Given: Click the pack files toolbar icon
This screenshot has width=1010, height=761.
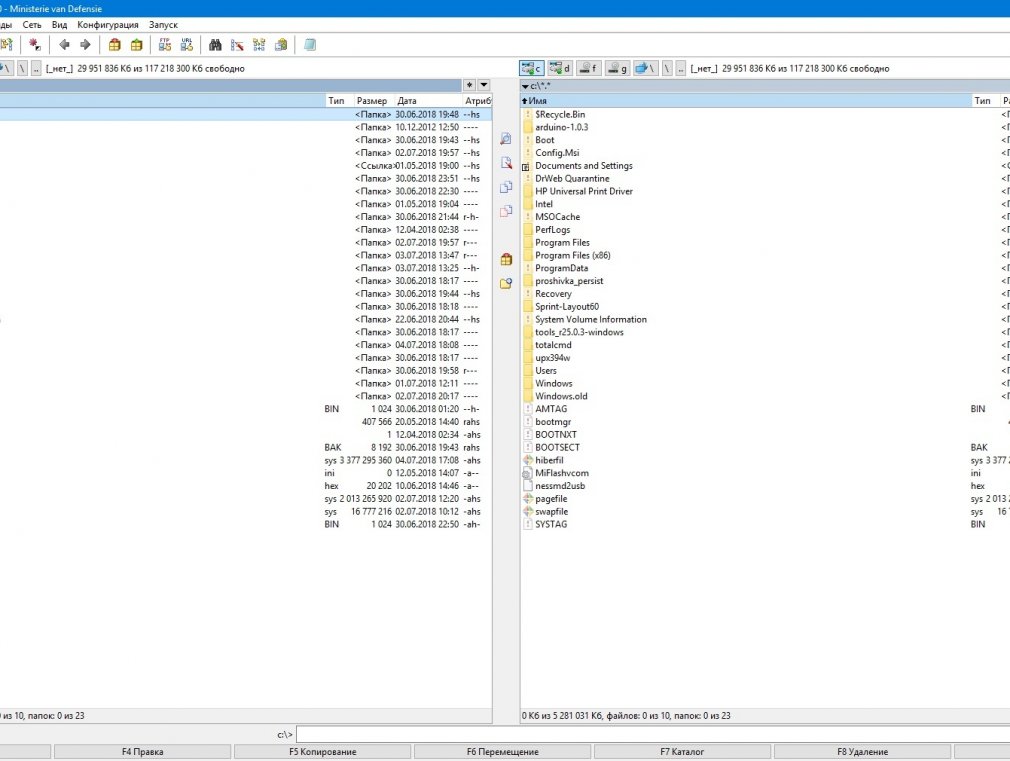Looking at the screenshot, I should coord(115,44).
